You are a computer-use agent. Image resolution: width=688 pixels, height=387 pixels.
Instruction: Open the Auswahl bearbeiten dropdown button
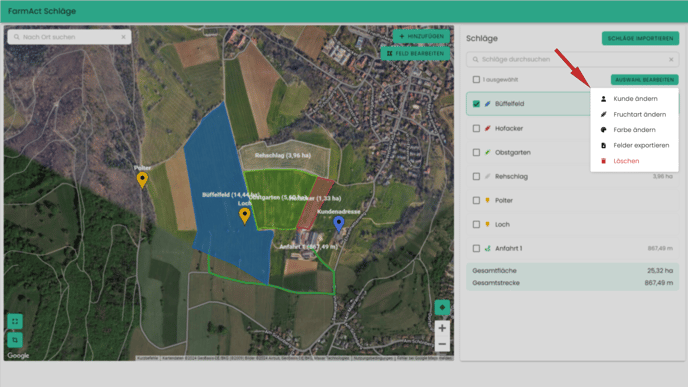coord(645,79)
